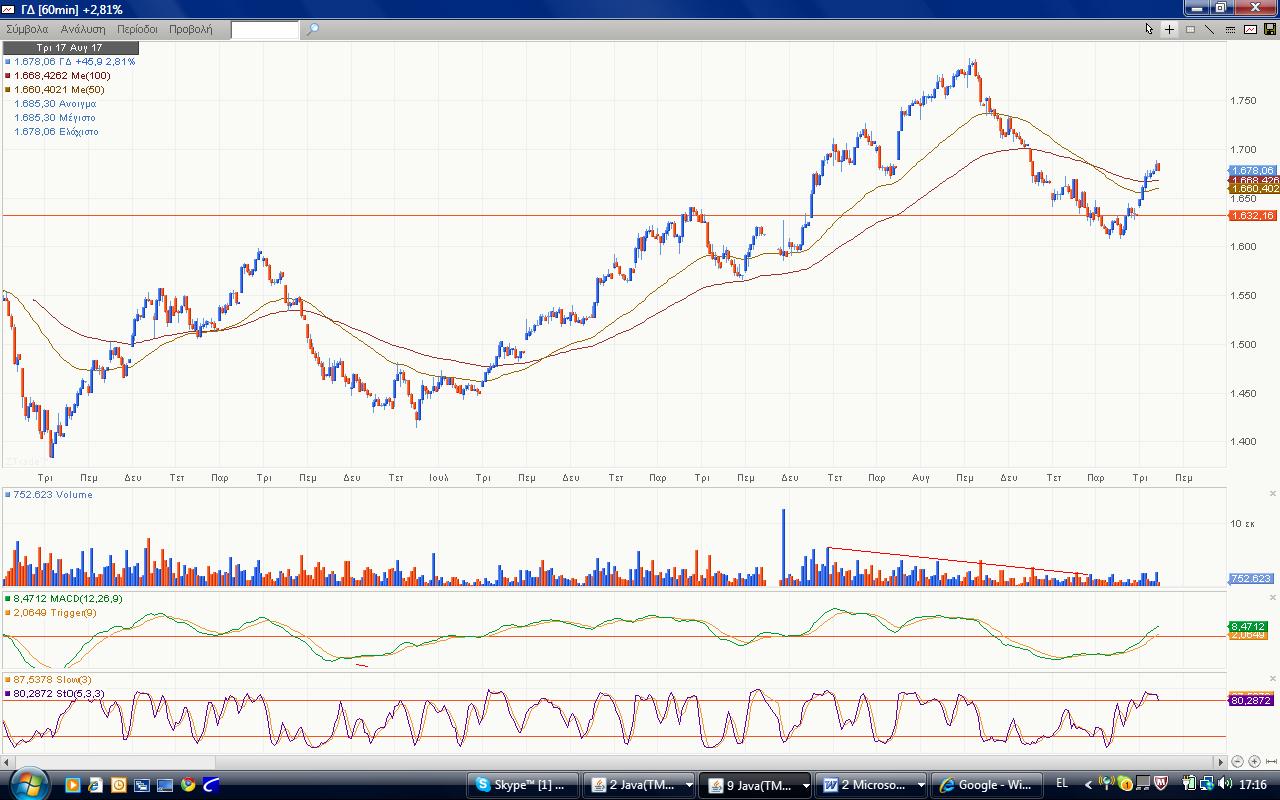The image size is (1280, 800).
Task: Open the Σύμβολα menu
Action: [x=27, y=29]
